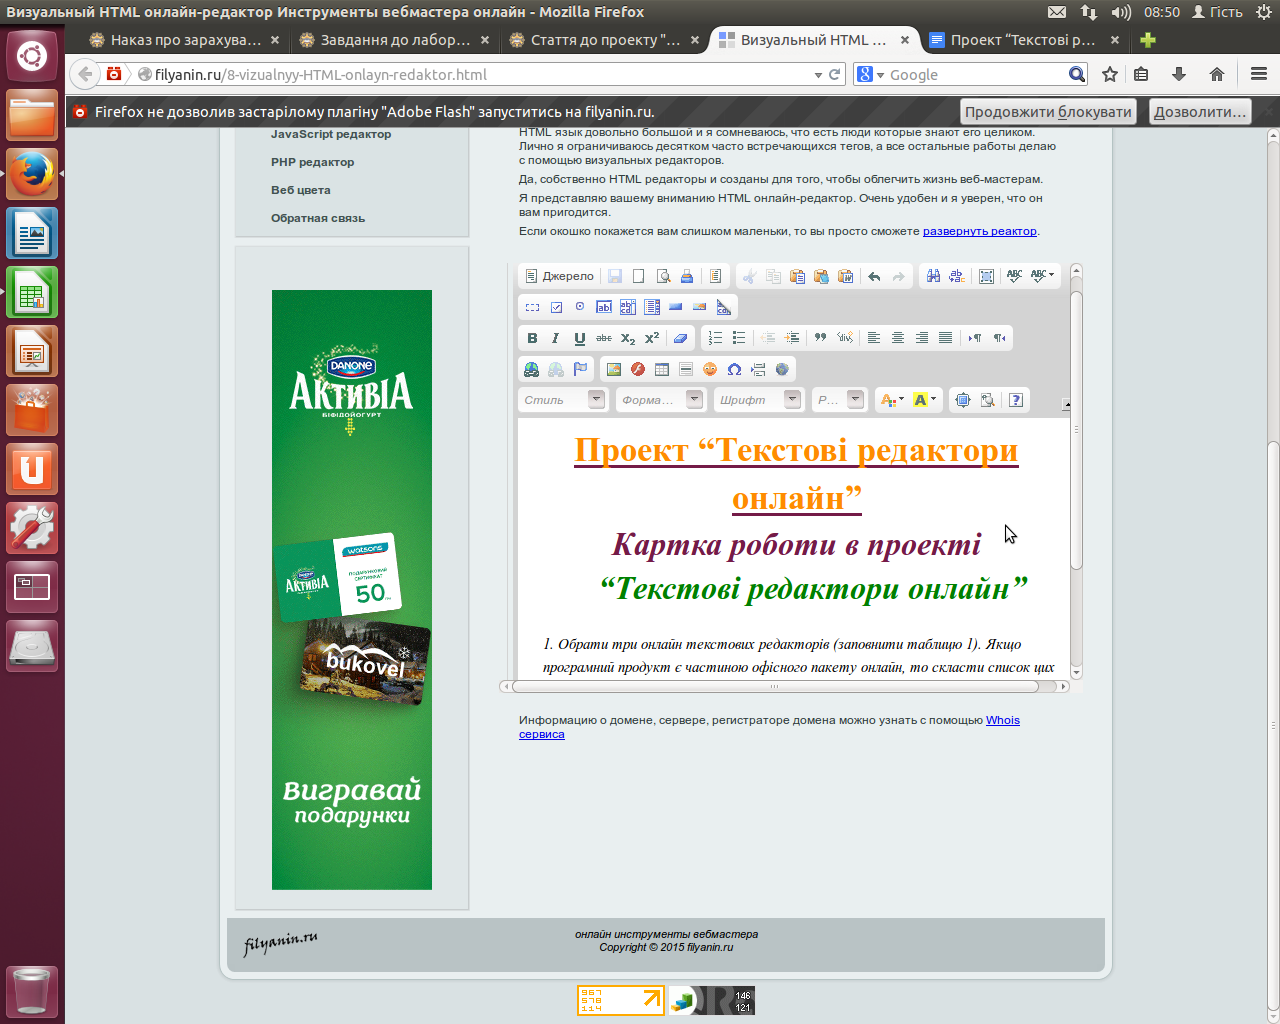Image resolution: width=1280 pixels, height=1024 pixels.
Task: Insert a textarea form icon
Action: [628, 307]
